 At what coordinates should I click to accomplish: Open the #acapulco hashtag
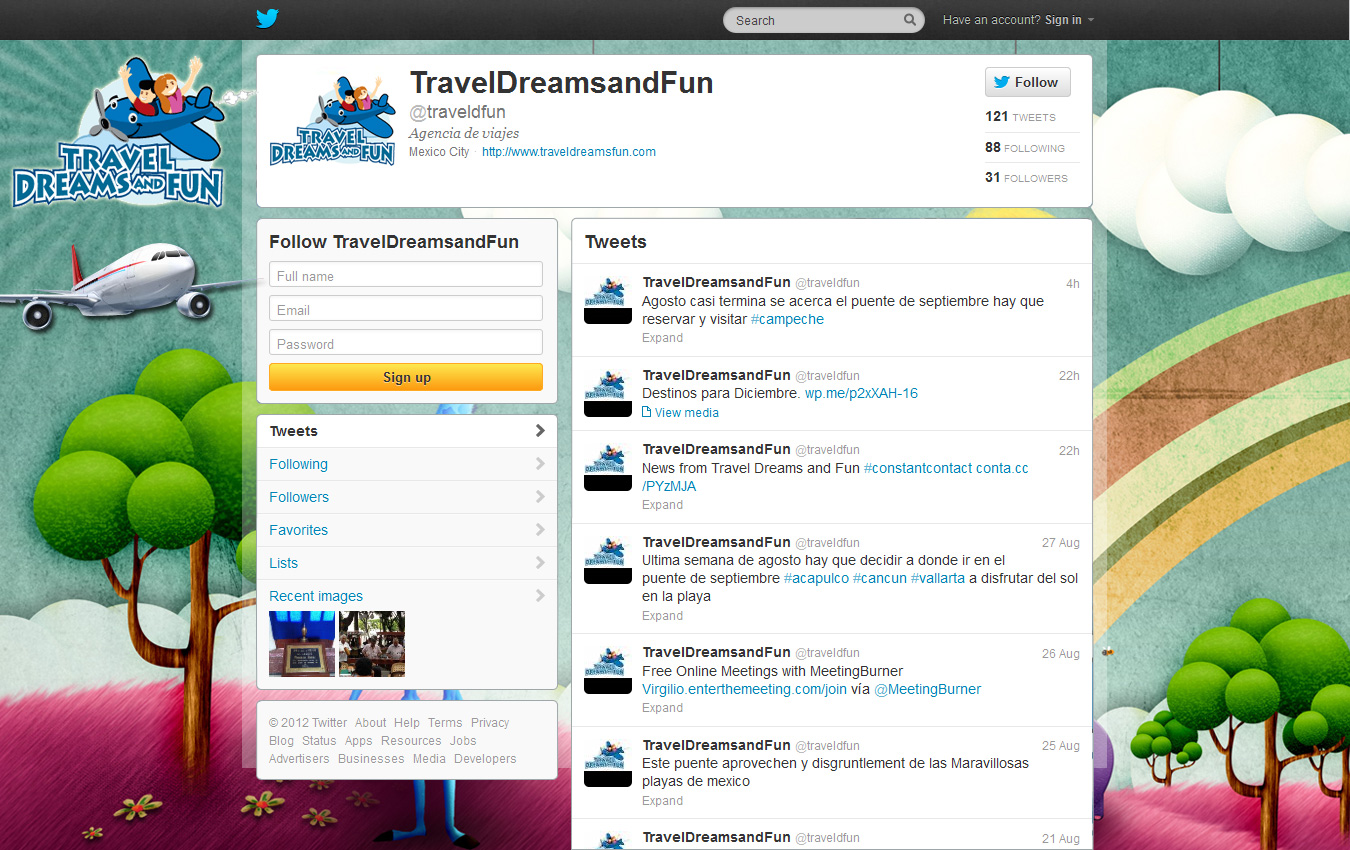tap(816, 578)
